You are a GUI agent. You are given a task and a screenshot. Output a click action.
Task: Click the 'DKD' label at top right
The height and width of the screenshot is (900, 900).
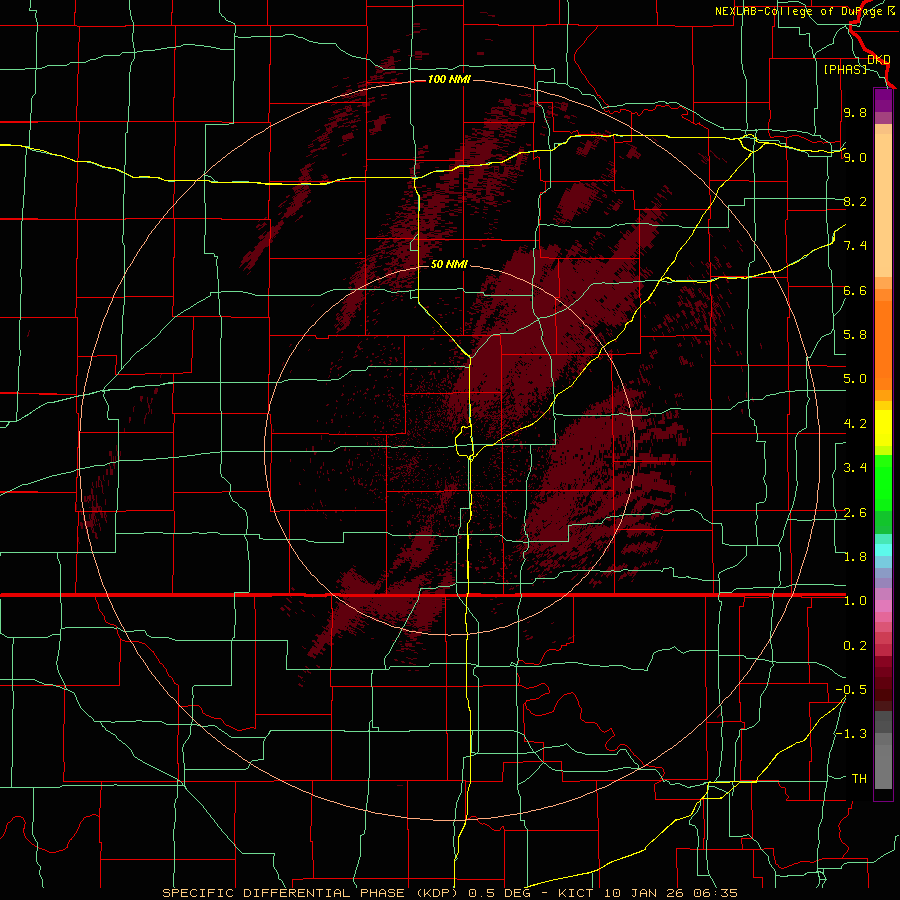[879, 59]
